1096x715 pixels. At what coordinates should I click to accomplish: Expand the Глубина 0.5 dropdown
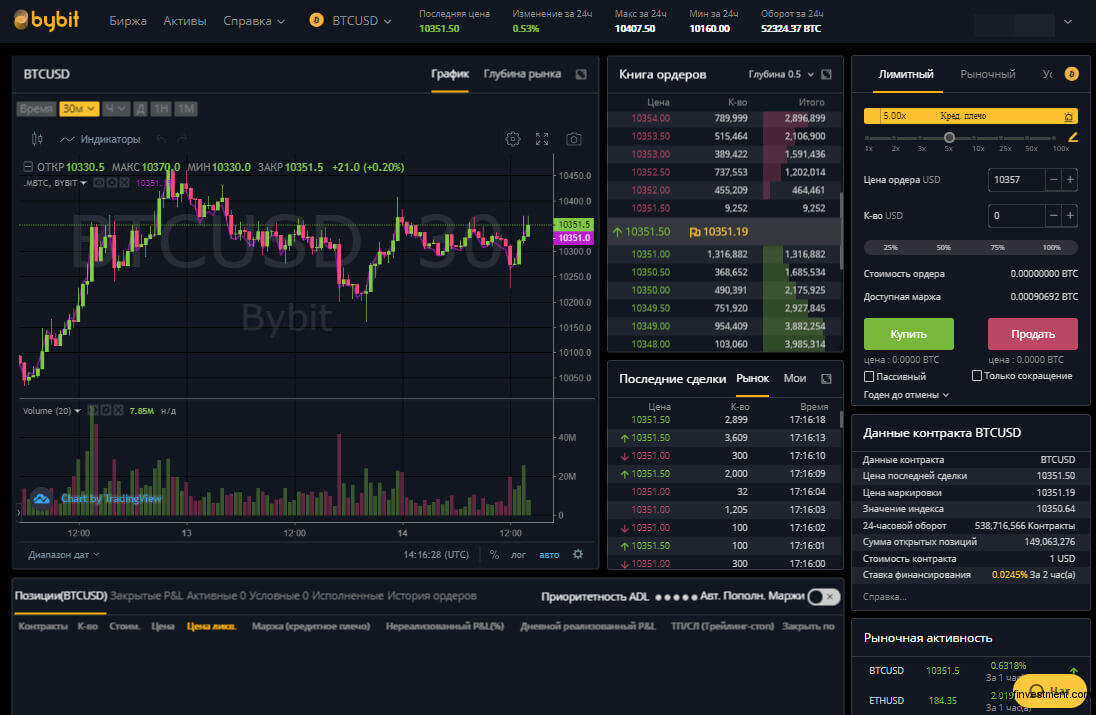781,74
